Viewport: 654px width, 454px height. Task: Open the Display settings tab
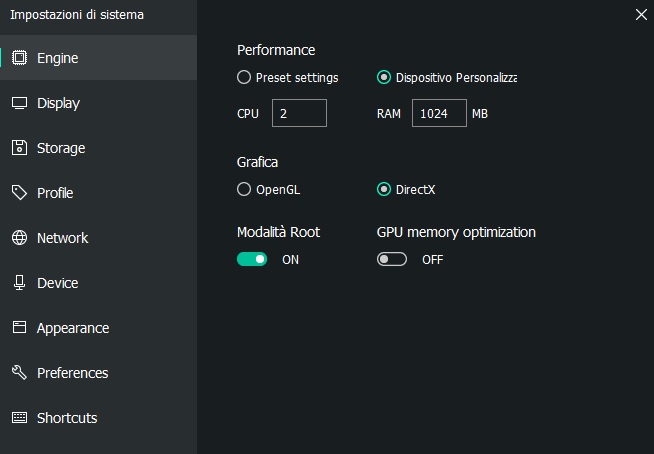tap(58, 103)
